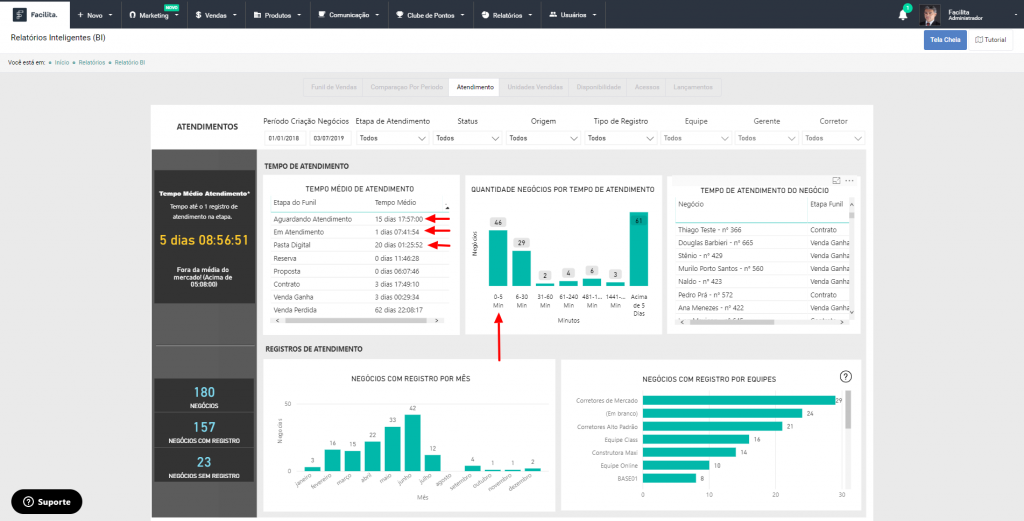Screen dimensions: 1024x521
Task: Switch to the Unidades Vendidas tab
Action: click(535, 87)
